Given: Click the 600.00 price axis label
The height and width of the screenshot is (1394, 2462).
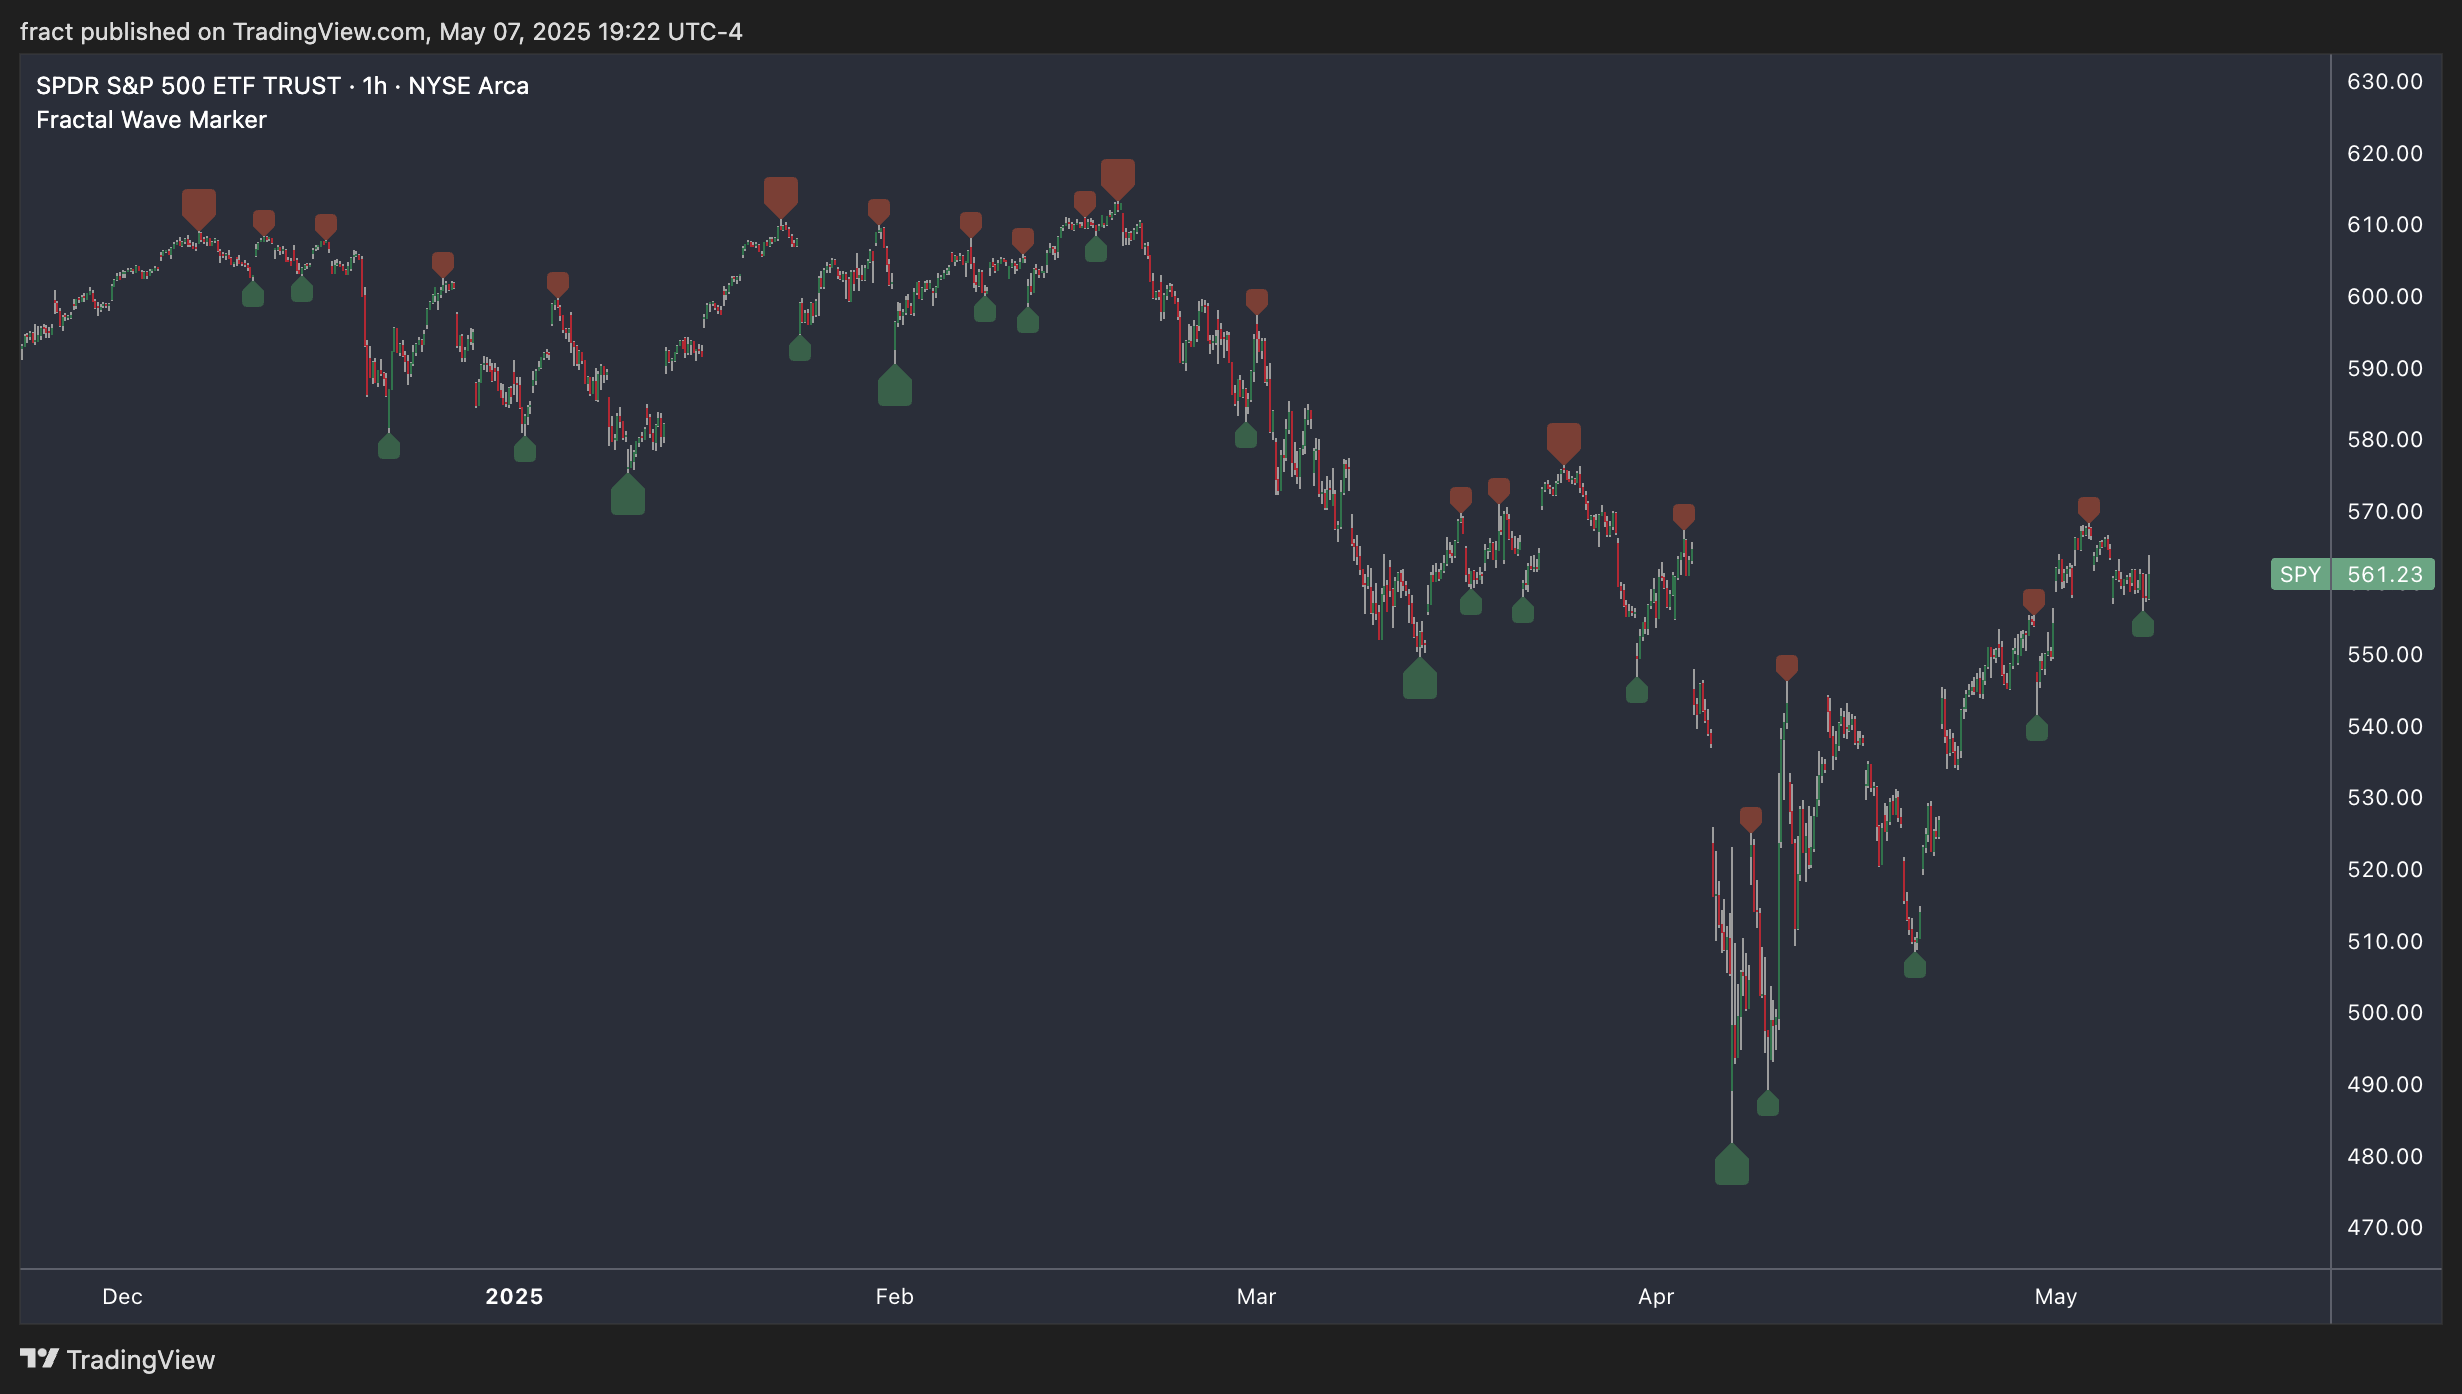Looking at the screenshot, I should click(2385, 297).
